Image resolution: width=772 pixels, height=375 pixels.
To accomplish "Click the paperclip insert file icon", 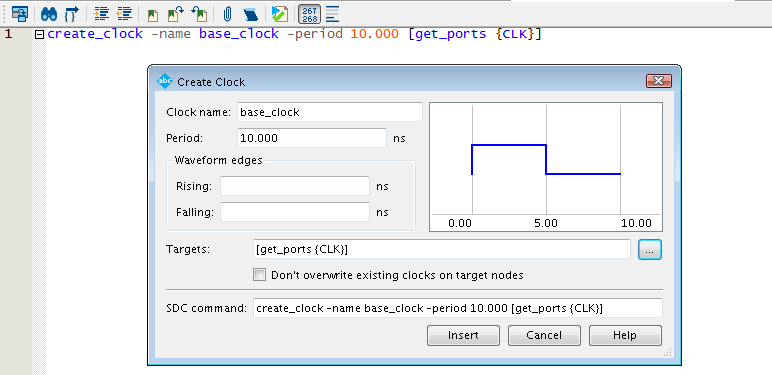I will (x=227, y=14).
